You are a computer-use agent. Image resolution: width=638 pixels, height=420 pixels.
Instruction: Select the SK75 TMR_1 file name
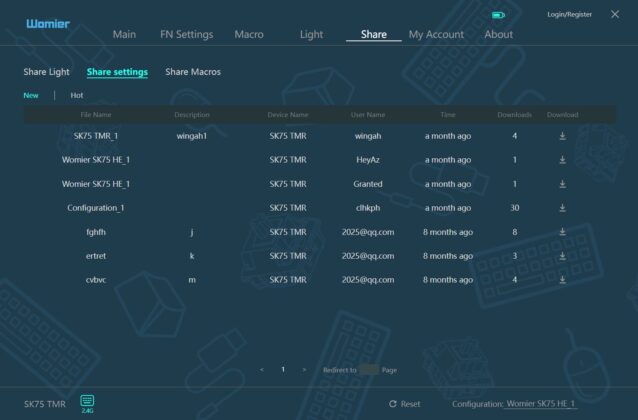96,136
